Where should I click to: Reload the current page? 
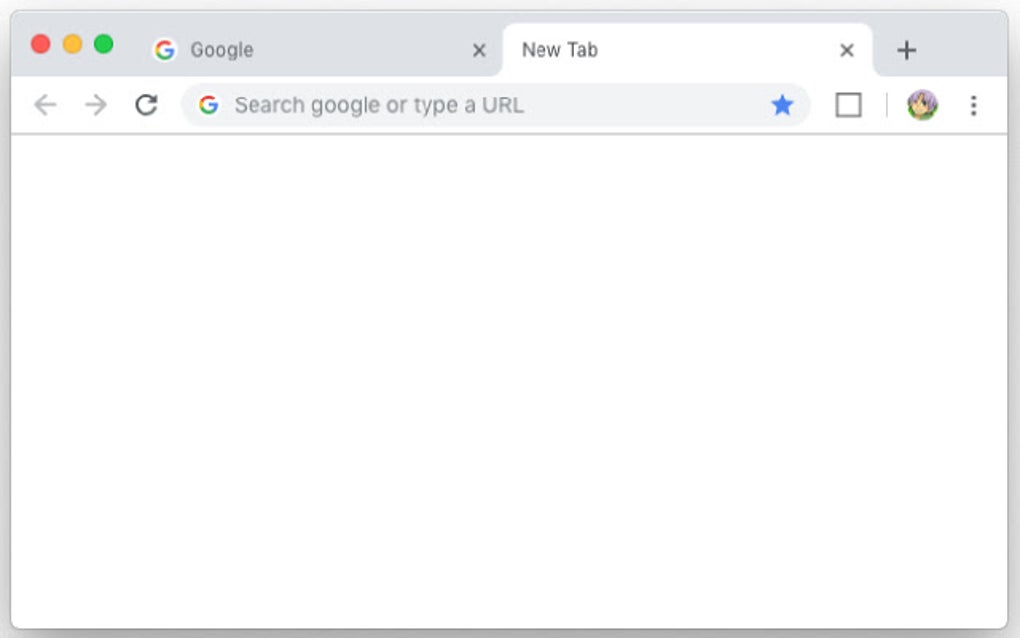146,105
